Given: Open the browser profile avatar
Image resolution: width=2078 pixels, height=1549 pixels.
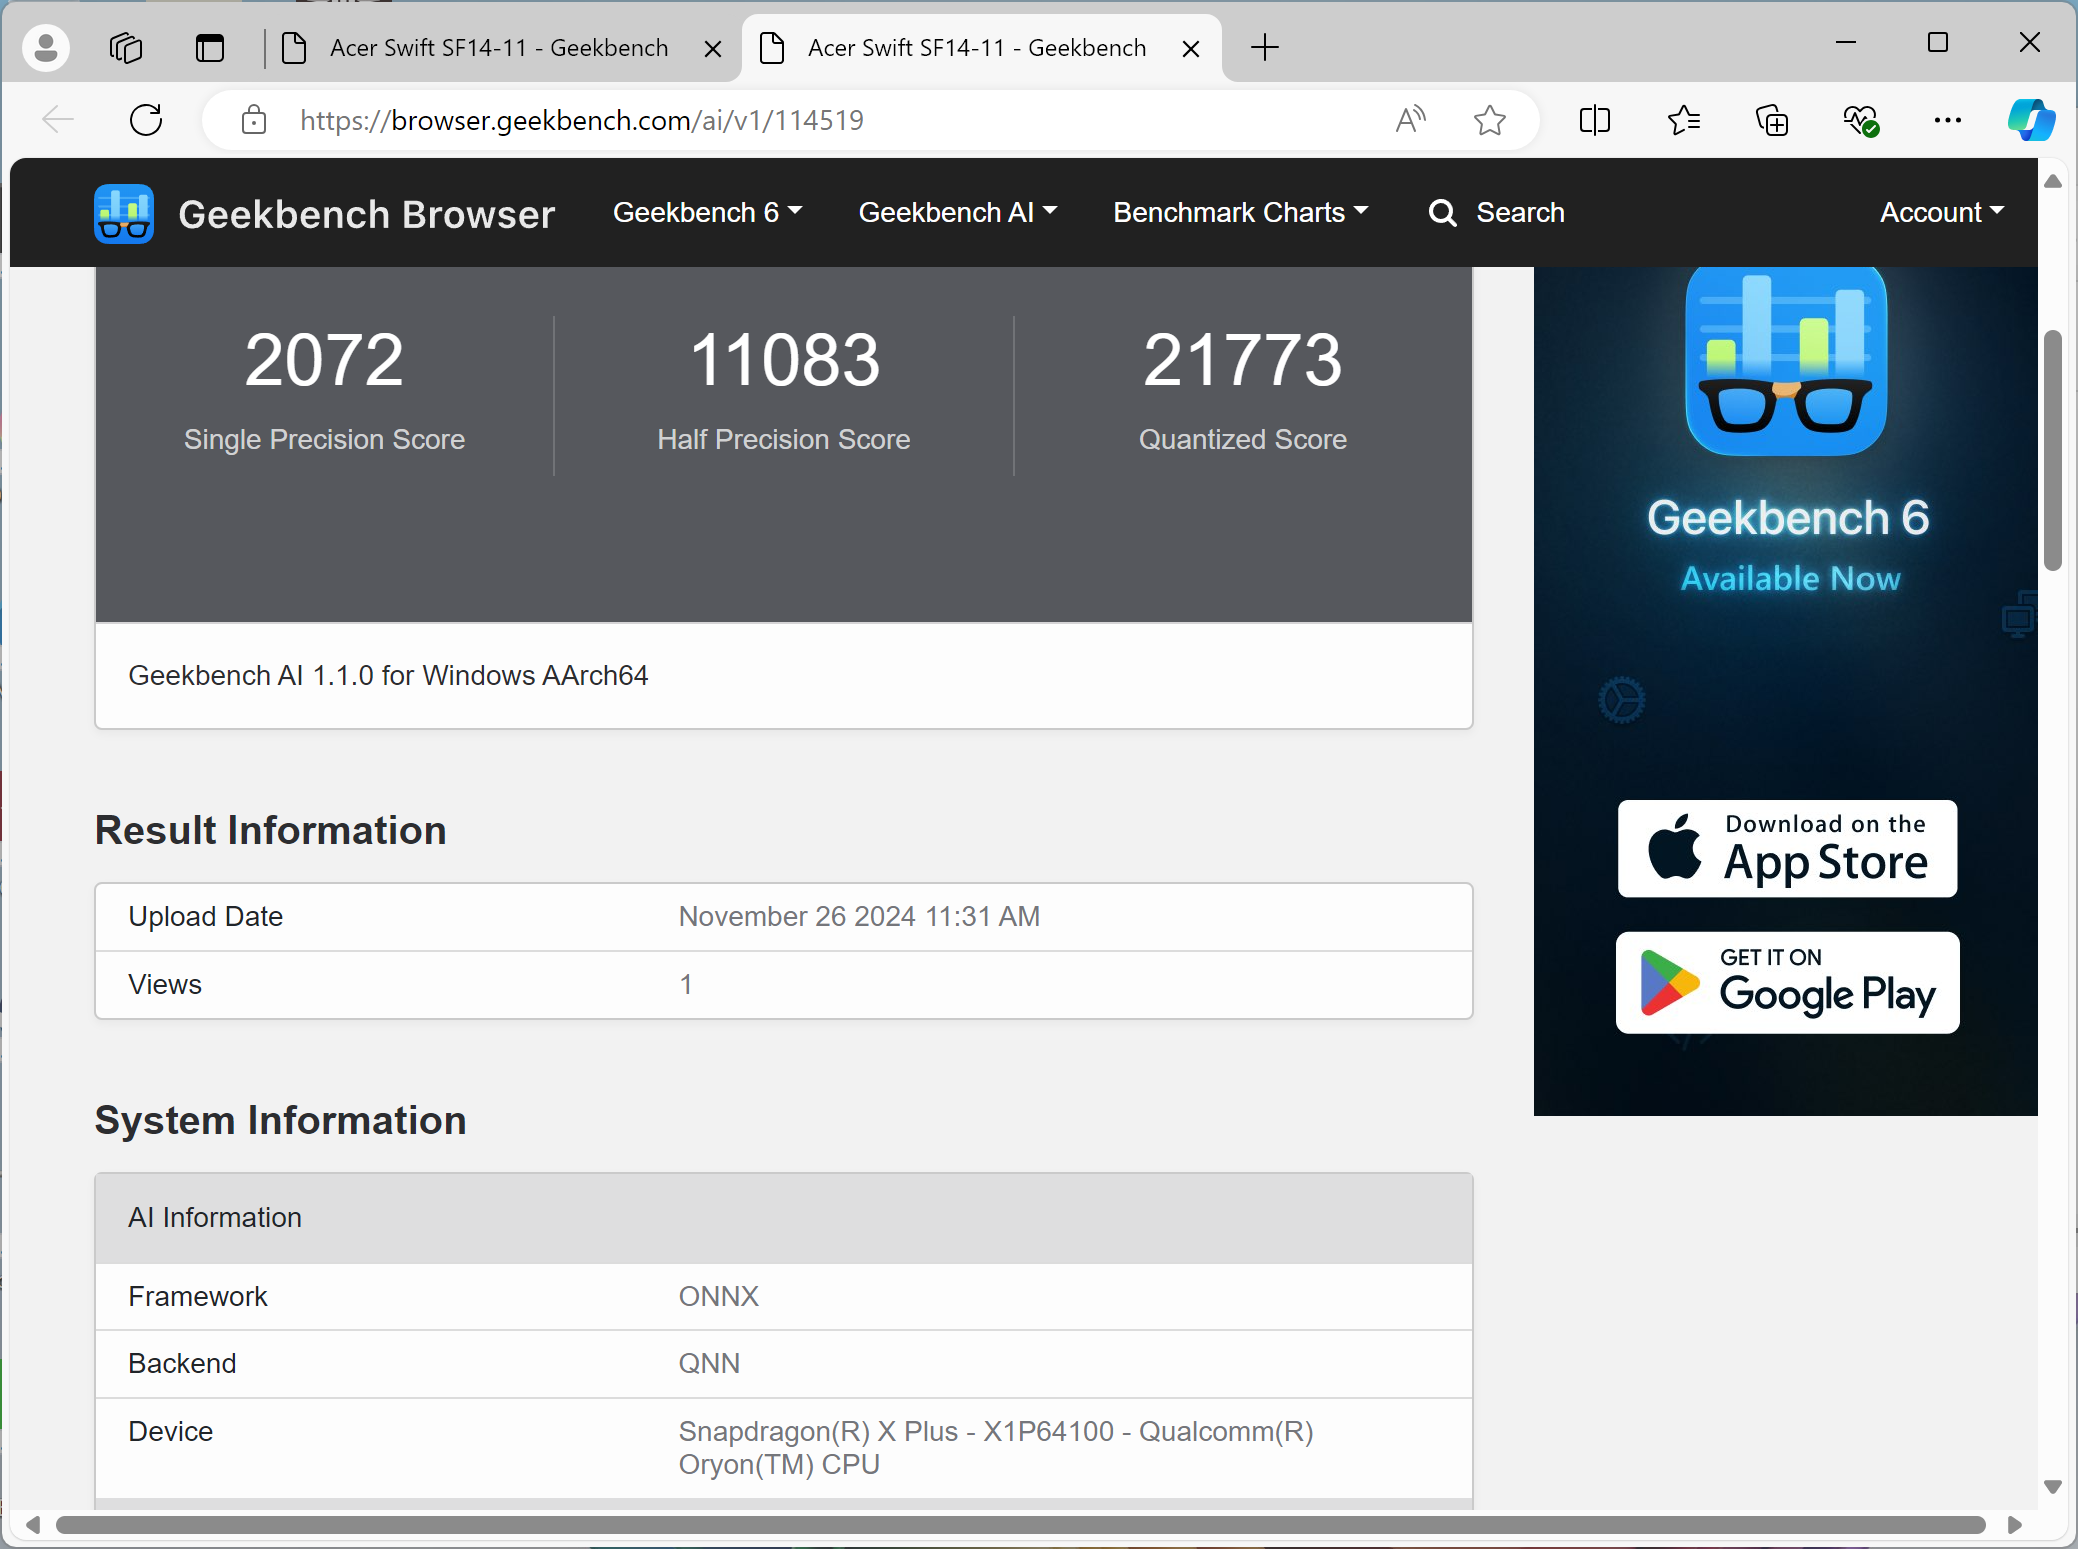Looking at the screenshot, I should click(46, 47).
